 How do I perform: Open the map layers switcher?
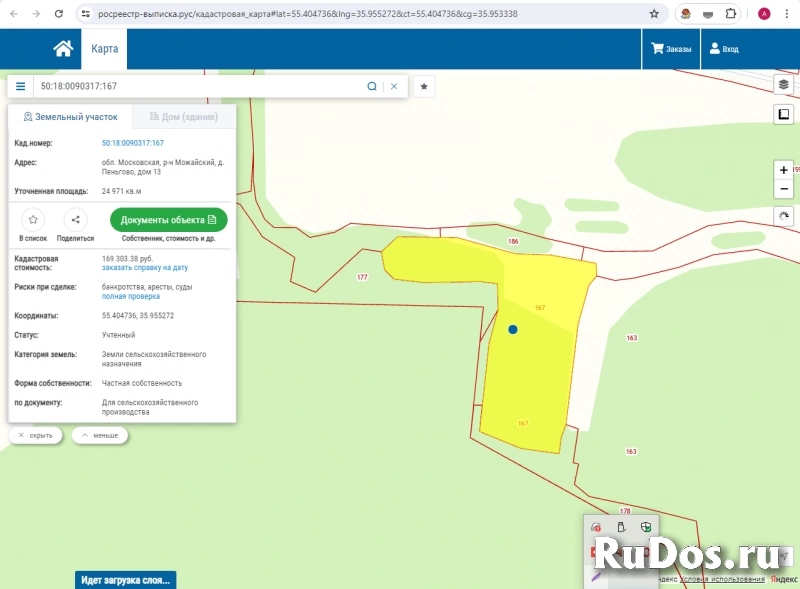pyautogui.click(x=784, y=85)
